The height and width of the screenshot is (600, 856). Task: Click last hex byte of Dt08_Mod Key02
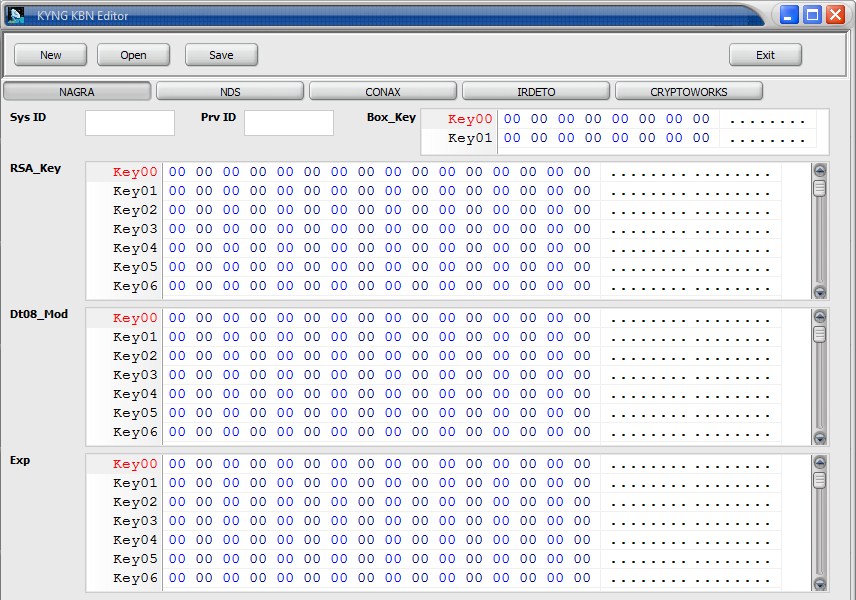point(582,356)
